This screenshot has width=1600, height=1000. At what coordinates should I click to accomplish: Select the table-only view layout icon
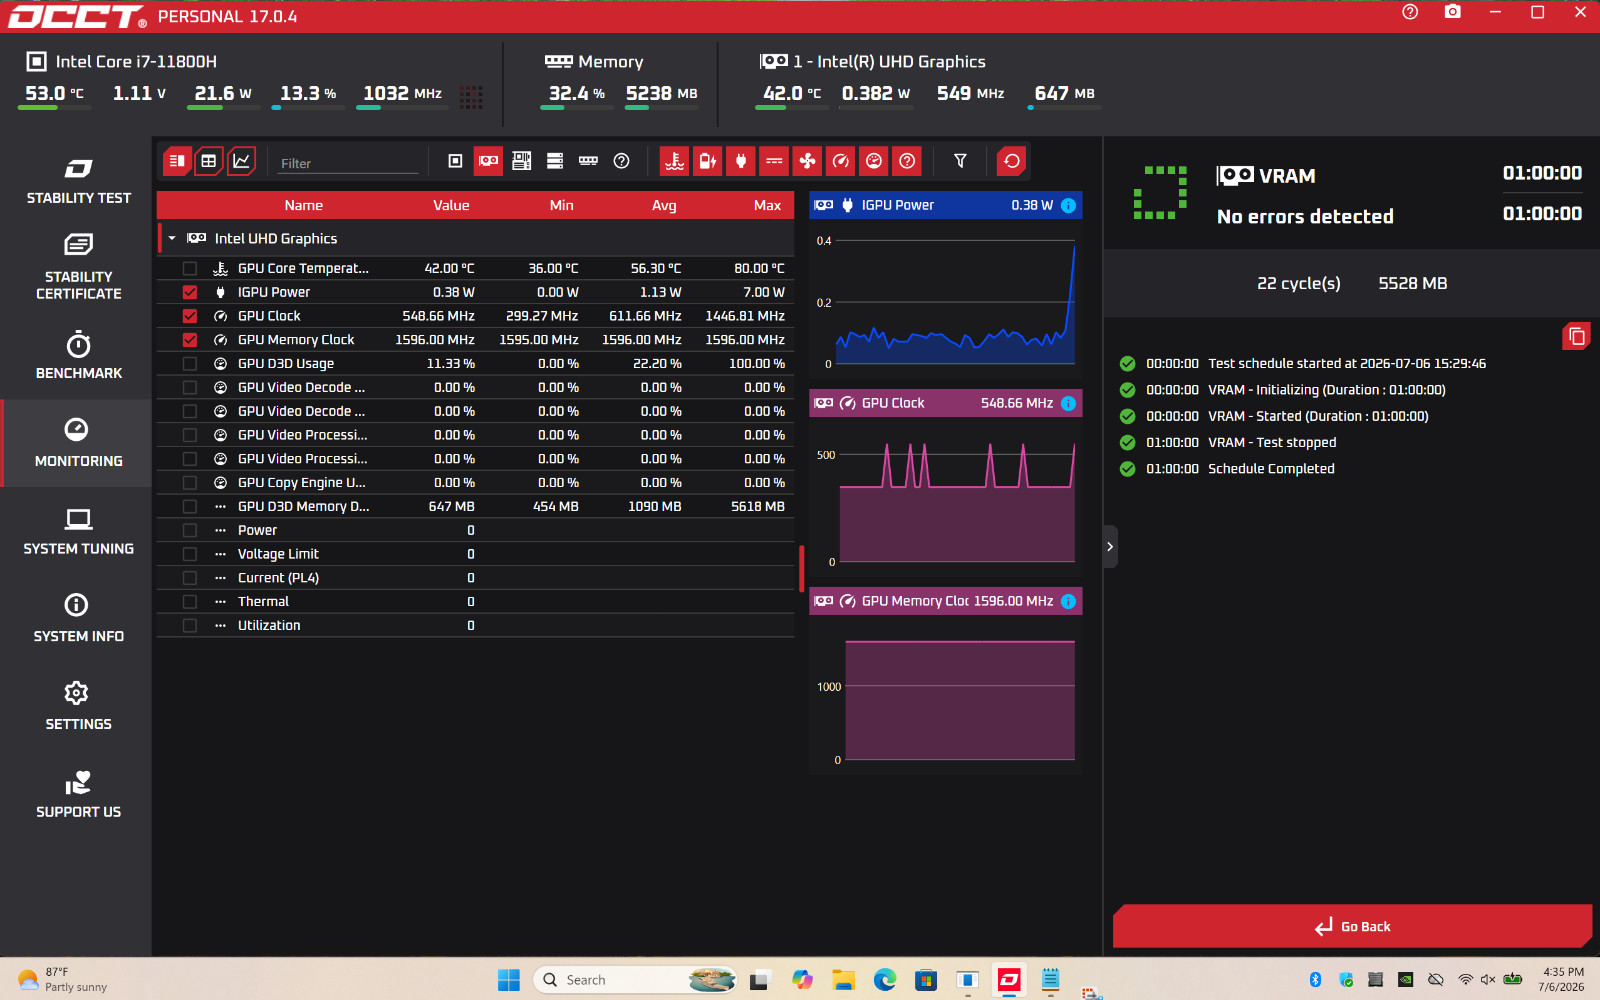click(209, 161)
